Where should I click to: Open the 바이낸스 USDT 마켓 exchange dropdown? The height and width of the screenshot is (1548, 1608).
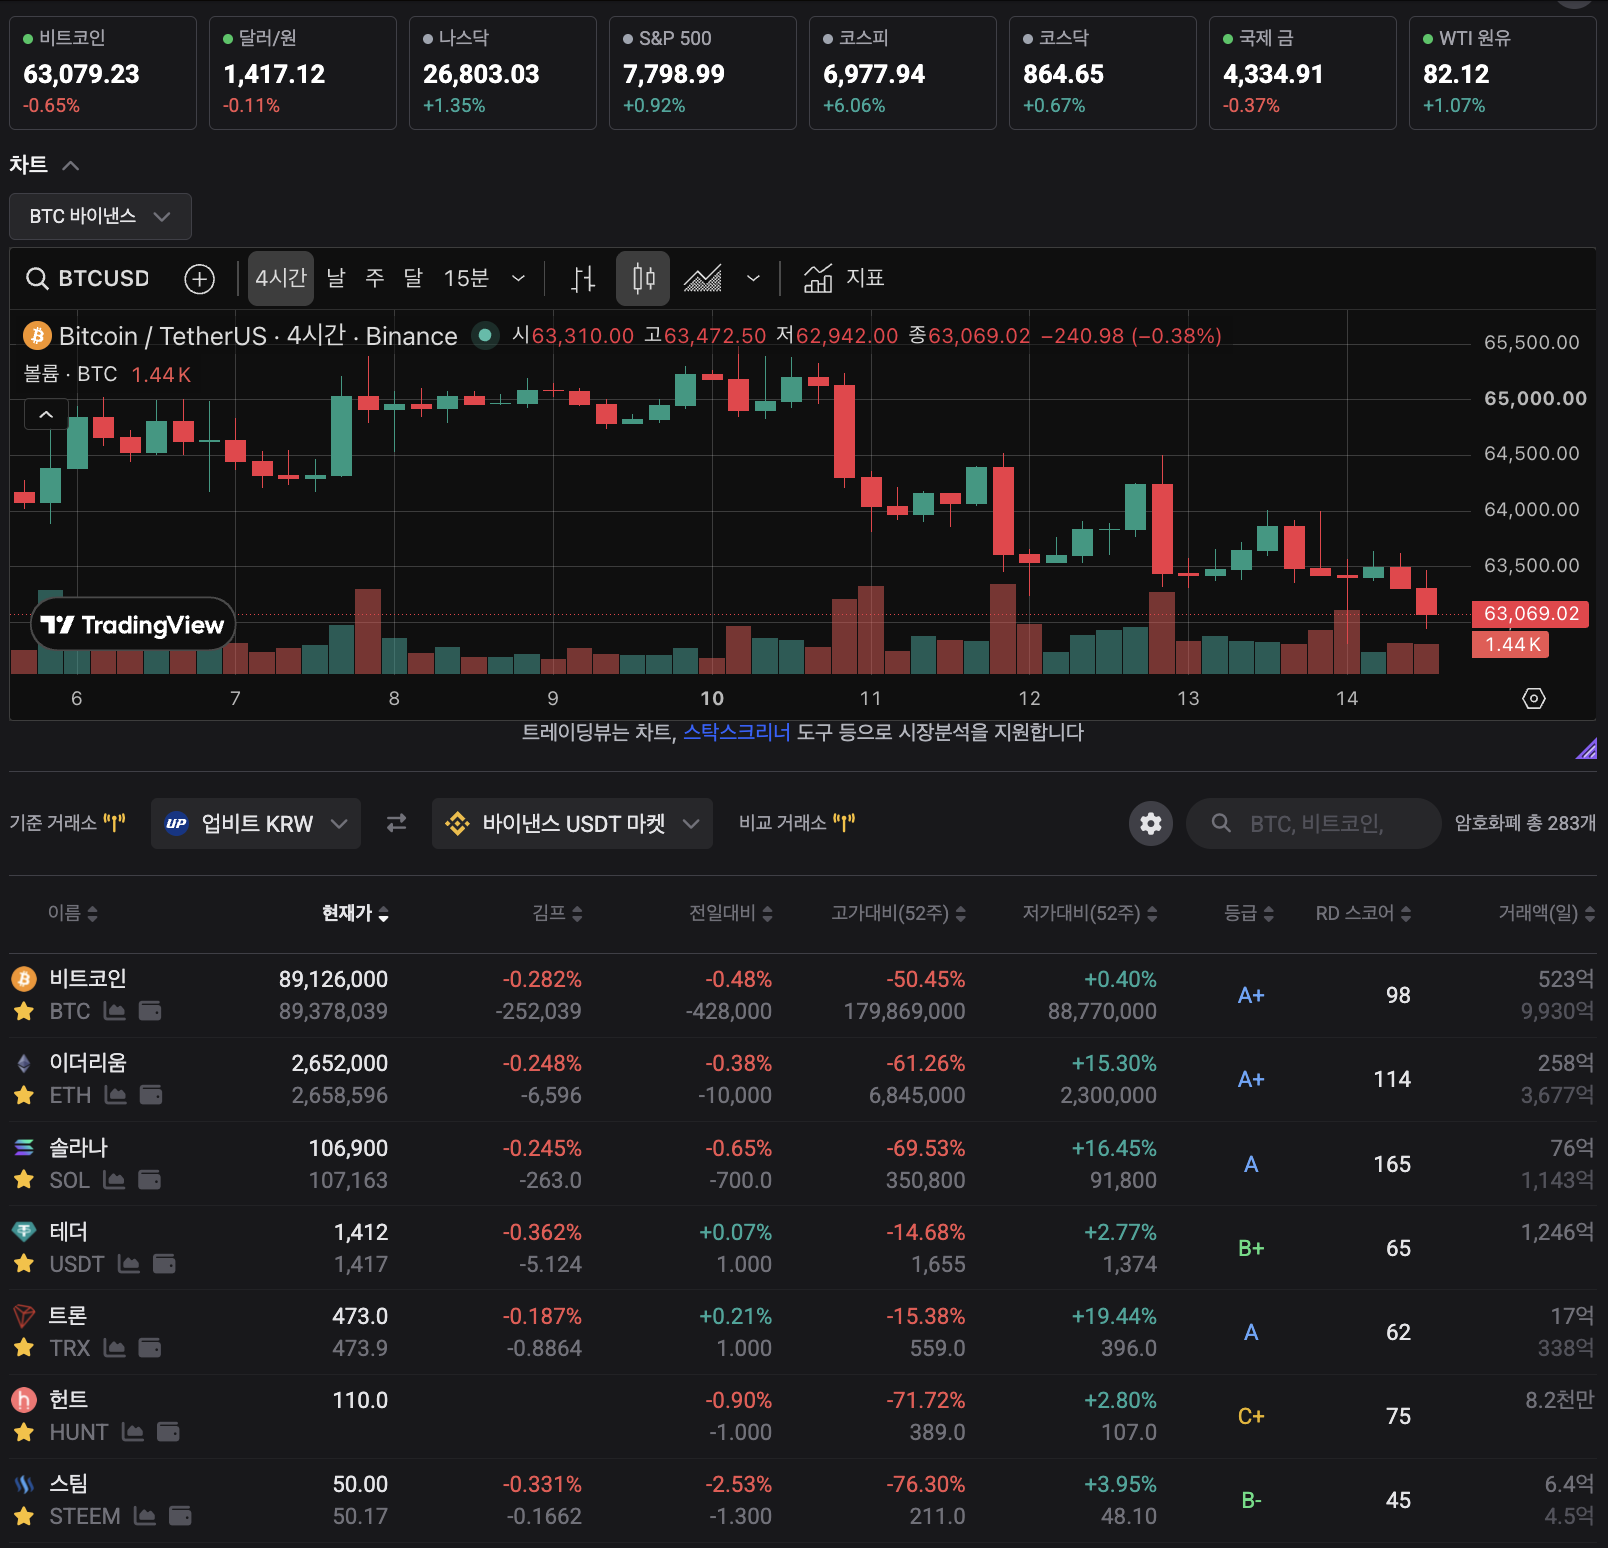572,823
